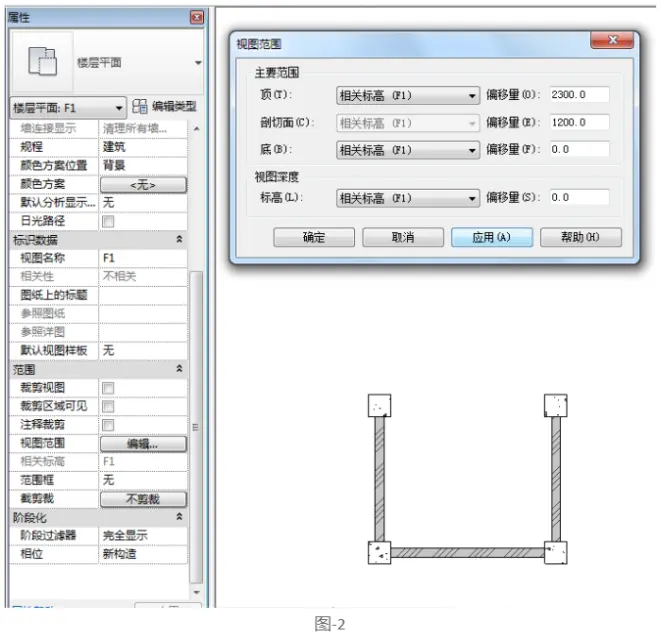Click the 默认视图样板 value 无
Viewport: 660px width, 638px height.
tap(143, 350)
